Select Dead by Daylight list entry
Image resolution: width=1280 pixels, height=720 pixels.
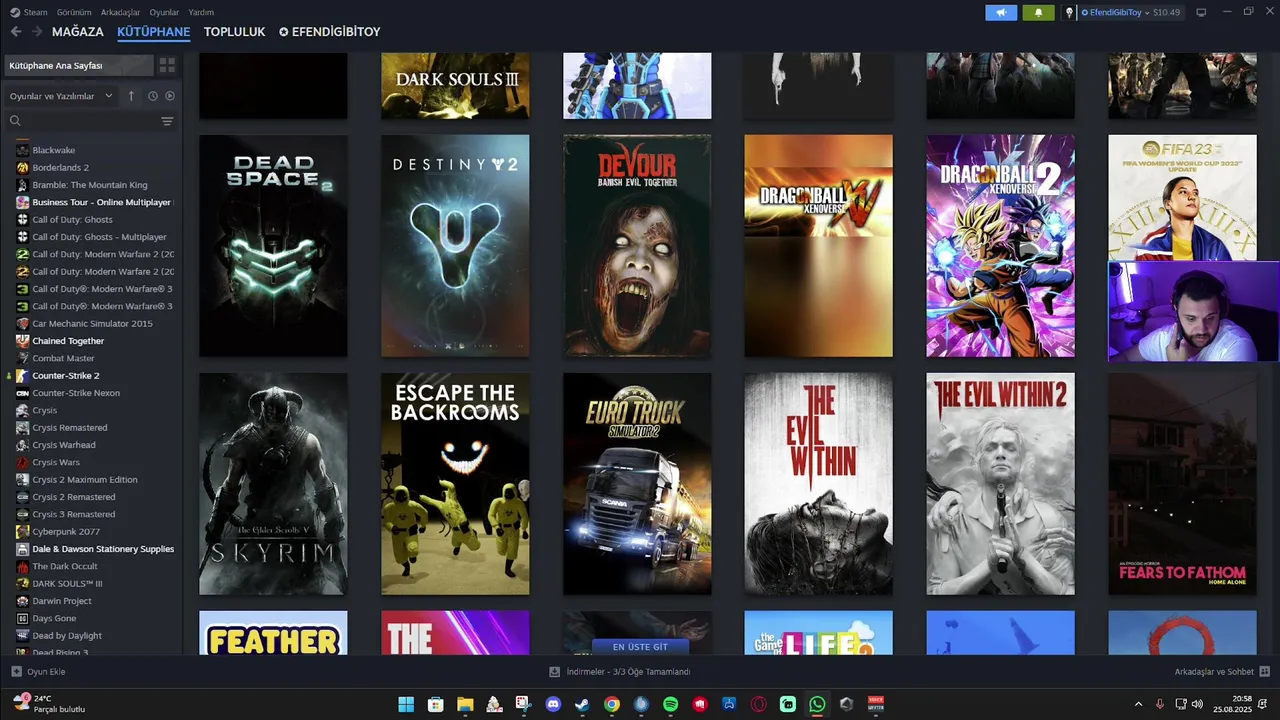[x=67, y=635]
